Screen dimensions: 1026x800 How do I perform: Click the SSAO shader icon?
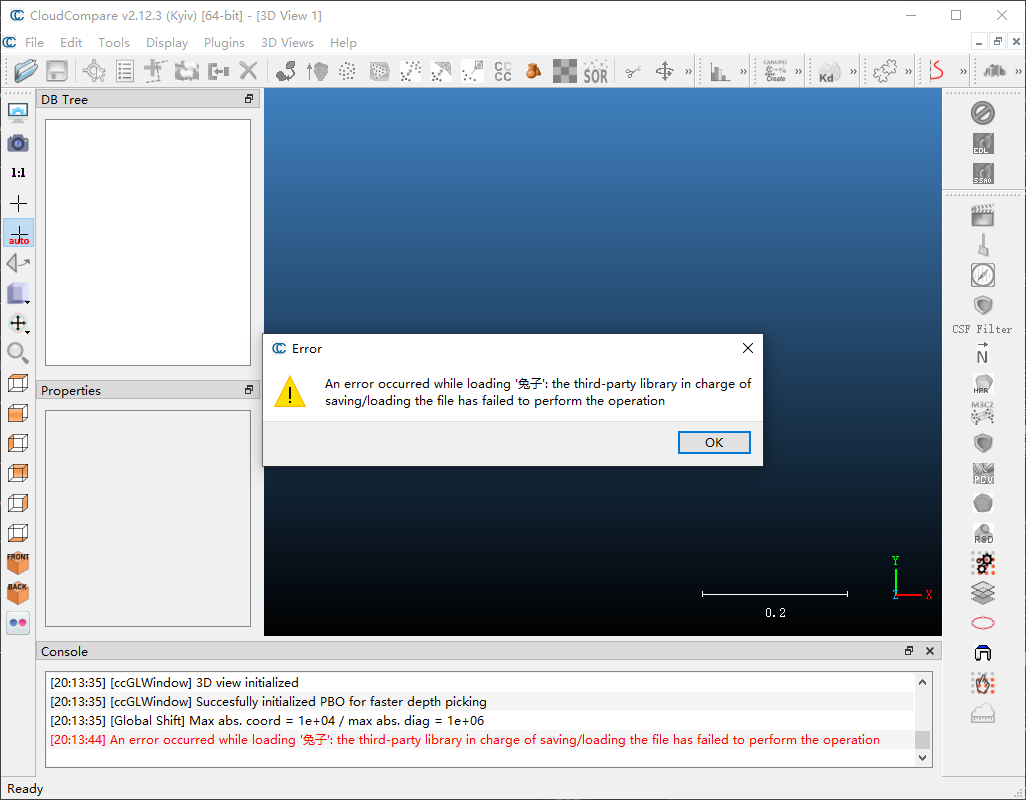[x=983, y=173]
